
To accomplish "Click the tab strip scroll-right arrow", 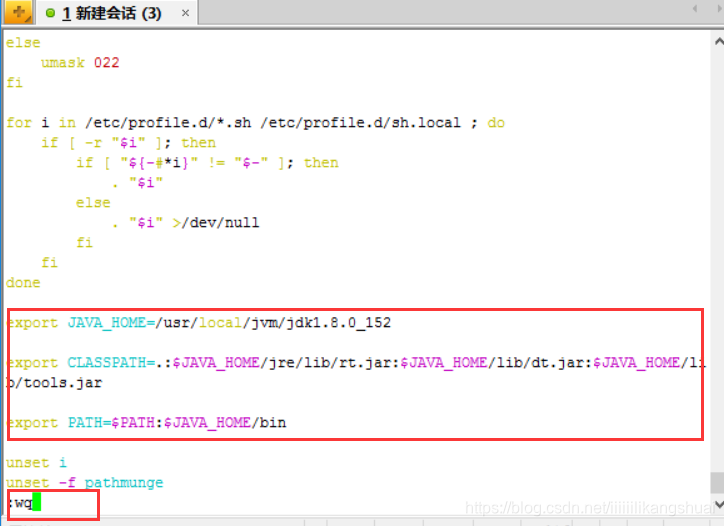I will coord(719,9).
